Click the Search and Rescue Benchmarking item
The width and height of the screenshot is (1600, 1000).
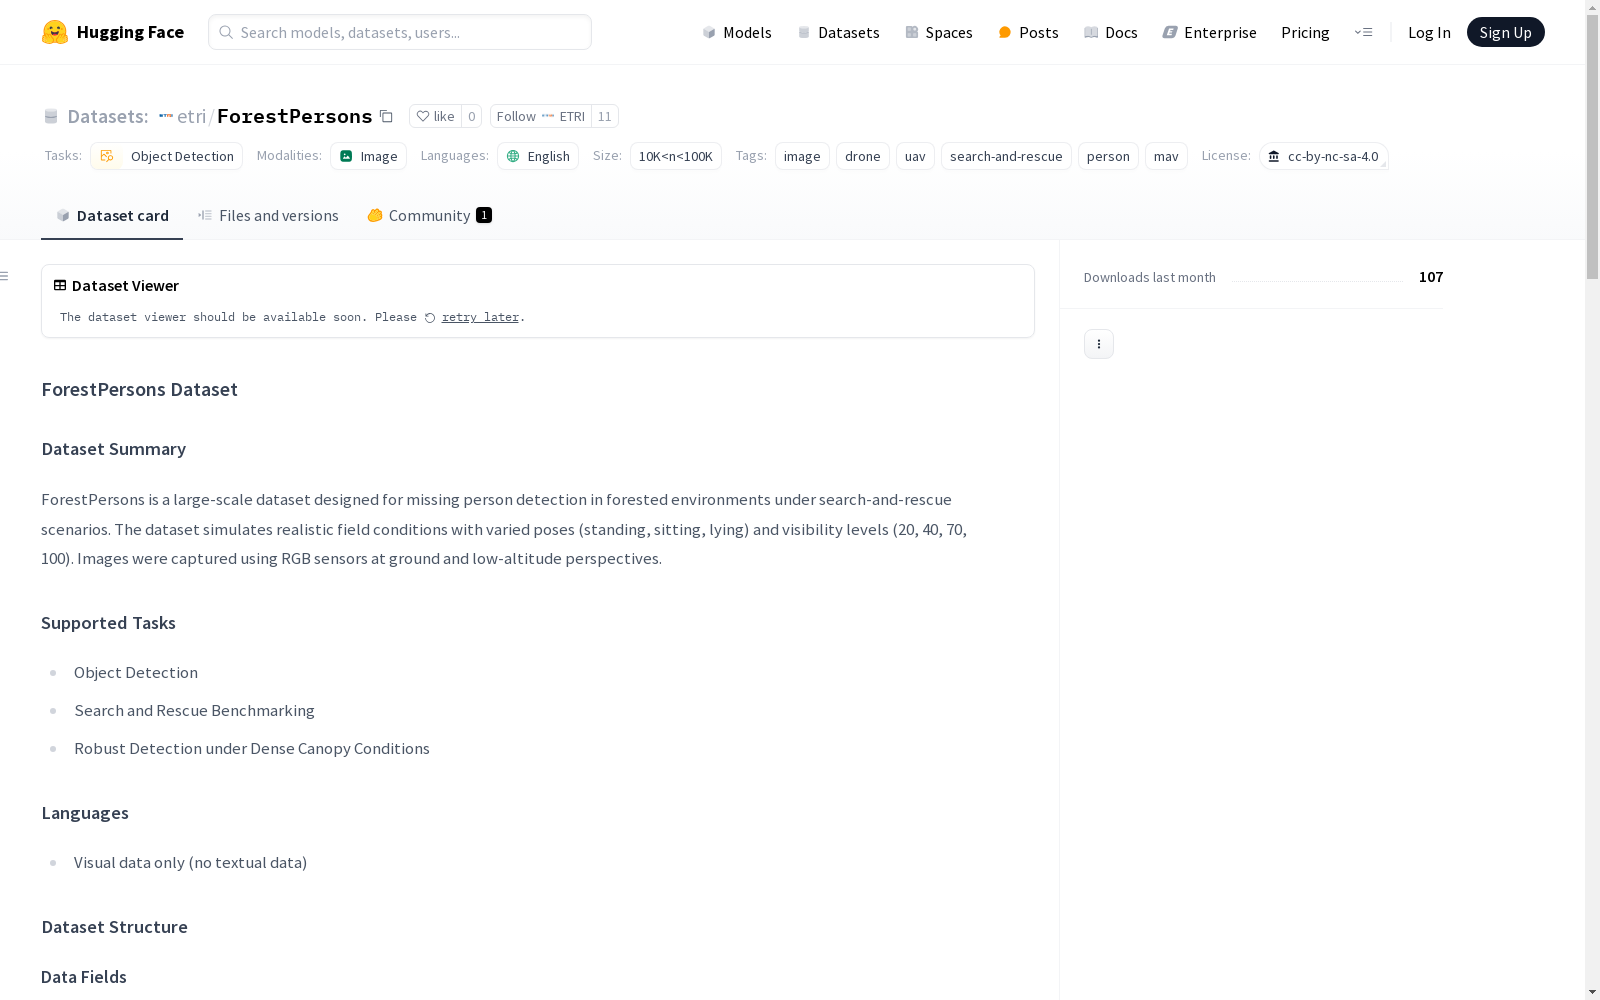coord(194,710)
